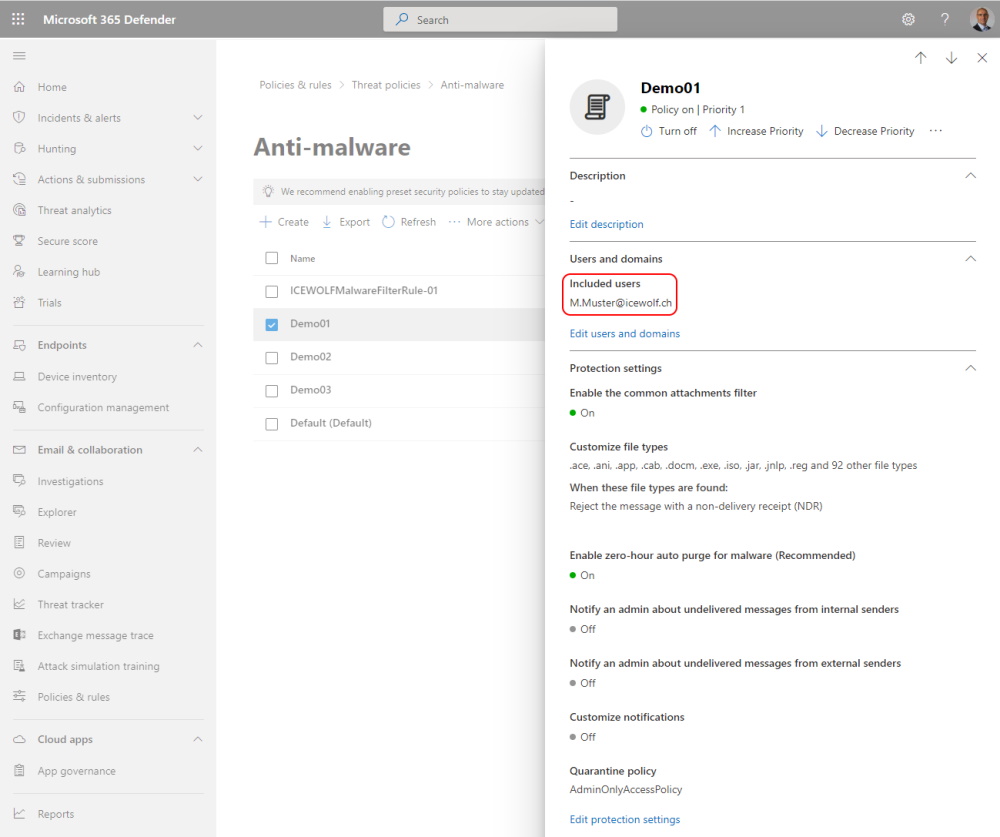This screenshot has height=837, width=1000.
Task: Click the Exchange message trace icon
Action: pyautogui.click(x=19, y=635)
